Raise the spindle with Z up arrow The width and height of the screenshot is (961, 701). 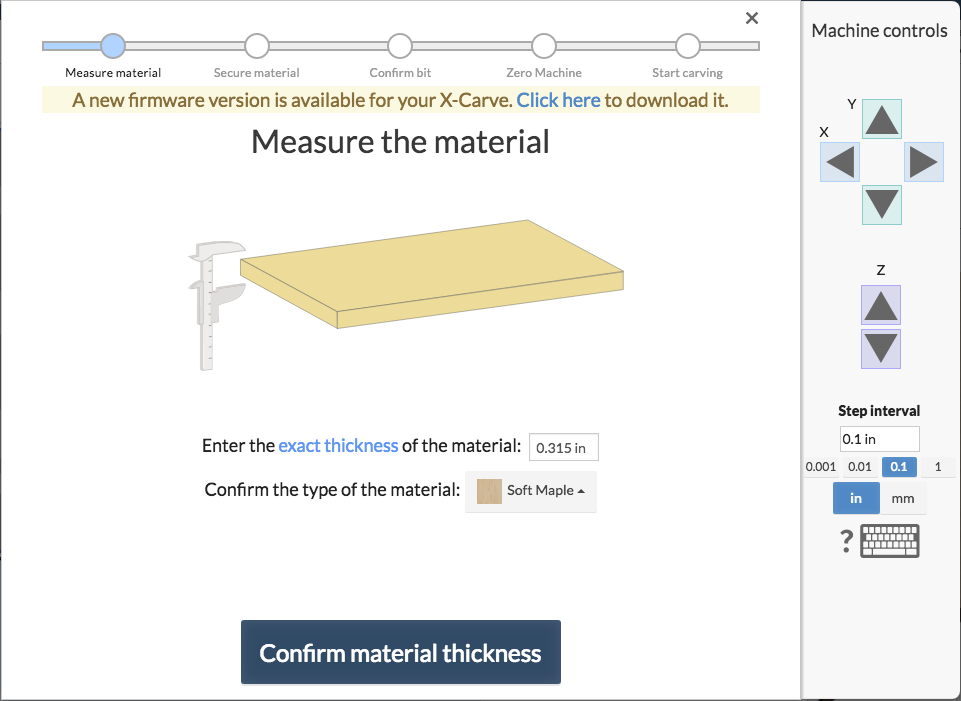(x=880, y=305)
